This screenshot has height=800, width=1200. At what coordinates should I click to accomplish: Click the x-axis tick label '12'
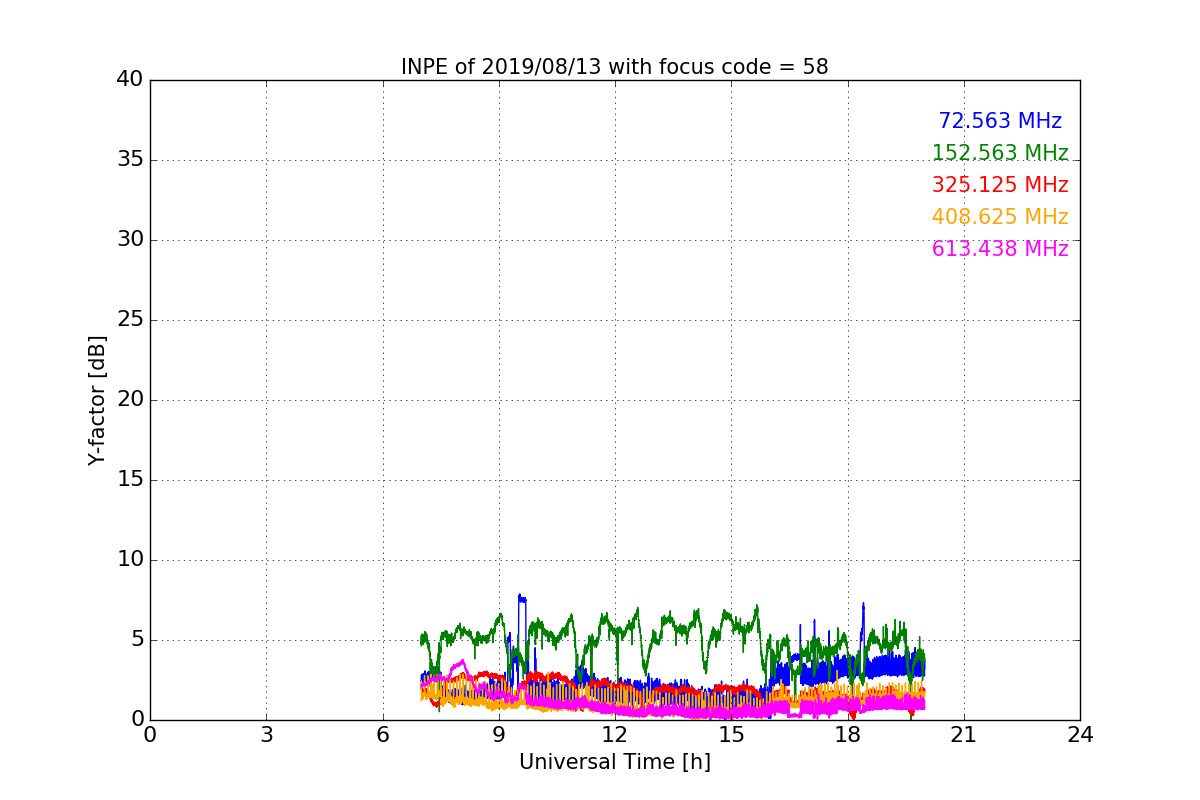point(615,735)
